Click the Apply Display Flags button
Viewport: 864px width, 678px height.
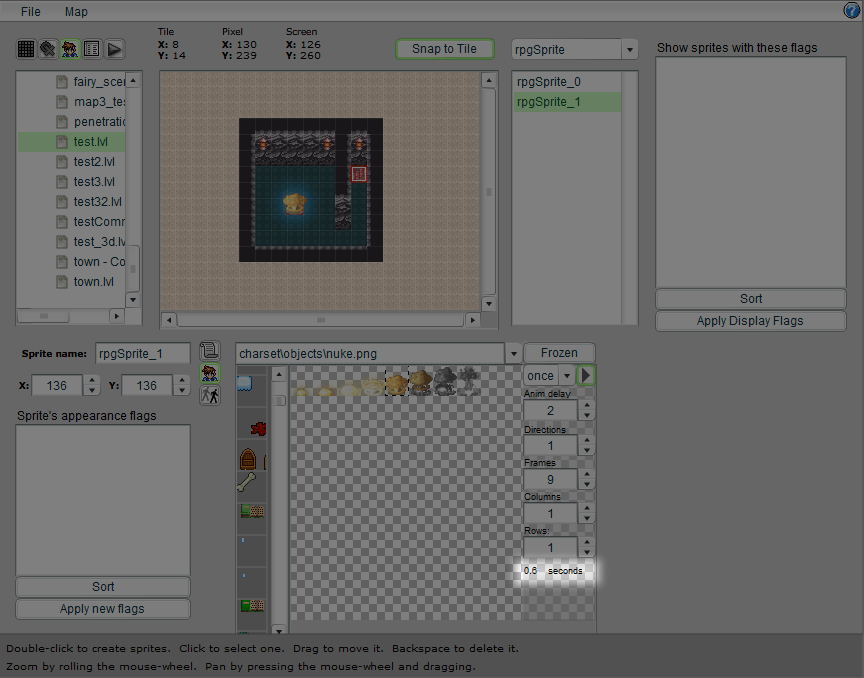[x=750, y=321]
